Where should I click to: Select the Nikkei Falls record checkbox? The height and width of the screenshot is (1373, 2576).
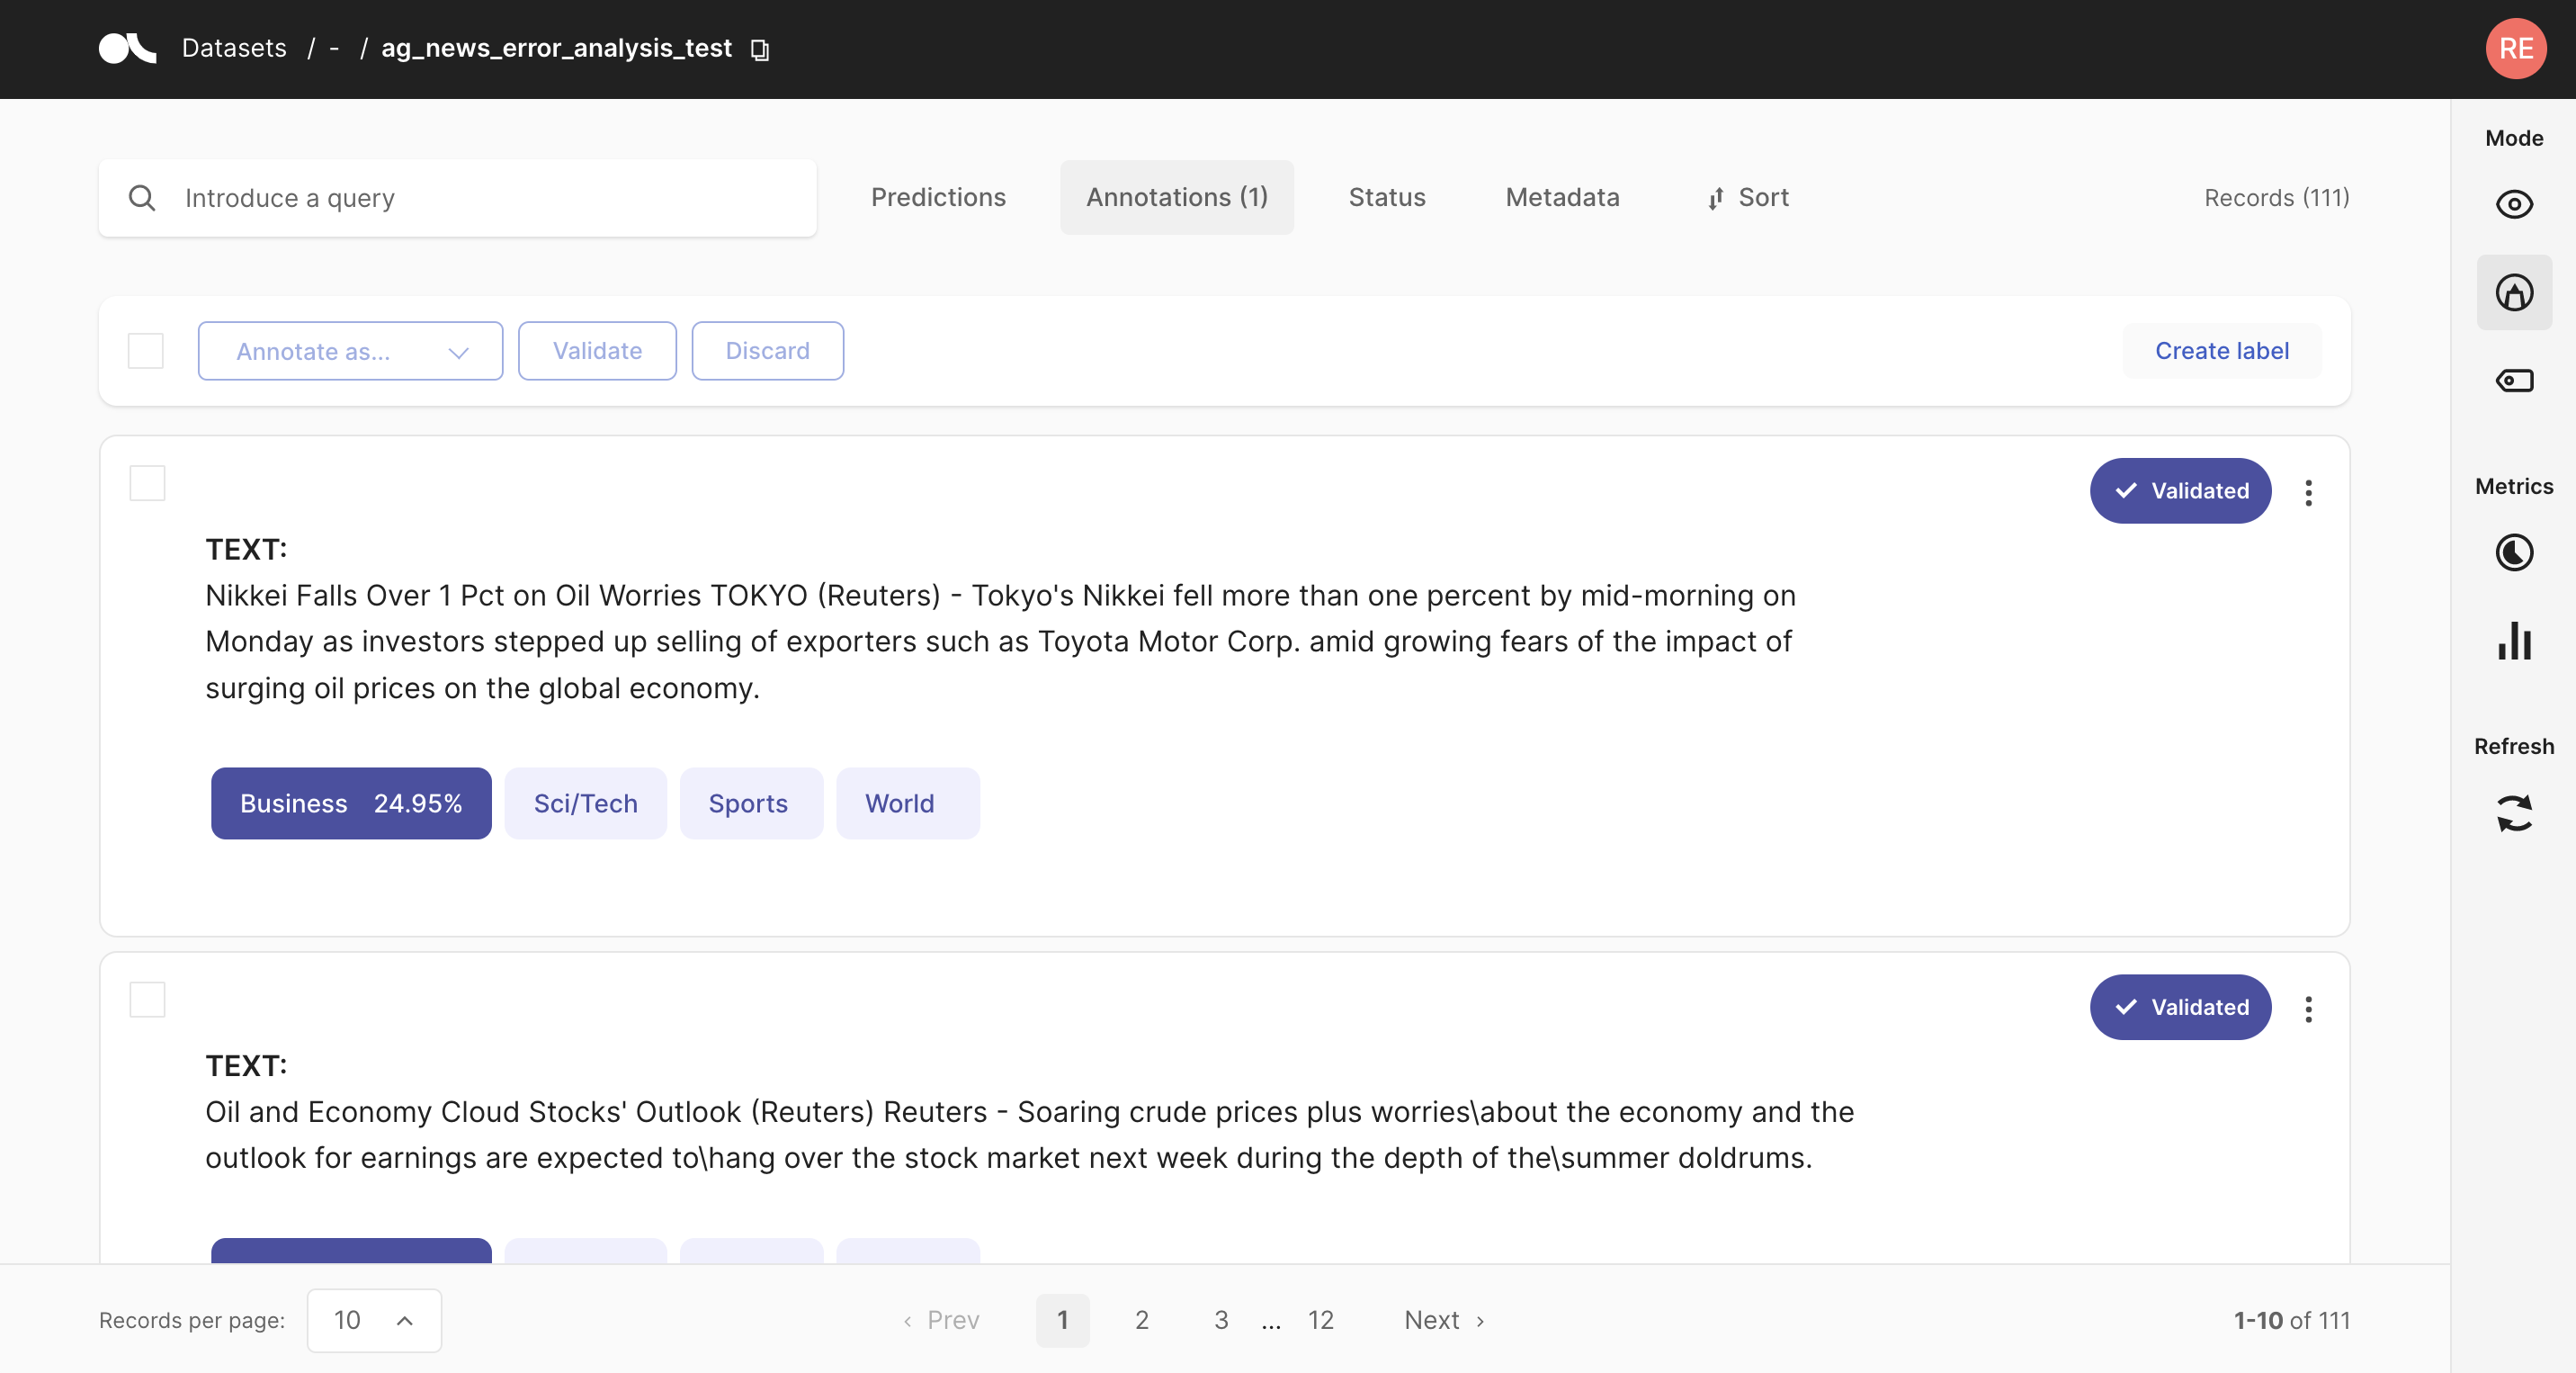pyautogui.click(x=147, y=483)
